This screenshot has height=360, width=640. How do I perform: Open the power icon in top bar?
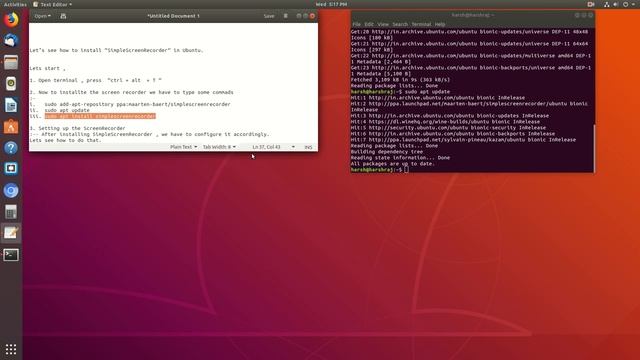625,4
